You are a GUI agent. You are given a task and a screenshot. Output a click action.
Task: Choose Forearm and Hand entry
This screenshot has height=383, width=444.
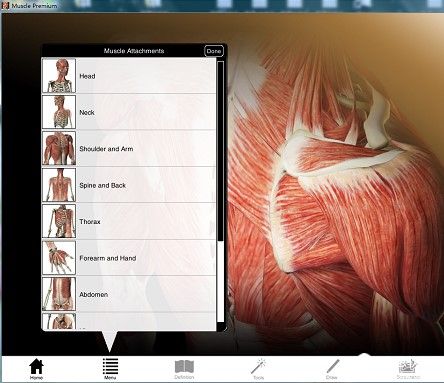pos(129,258)
